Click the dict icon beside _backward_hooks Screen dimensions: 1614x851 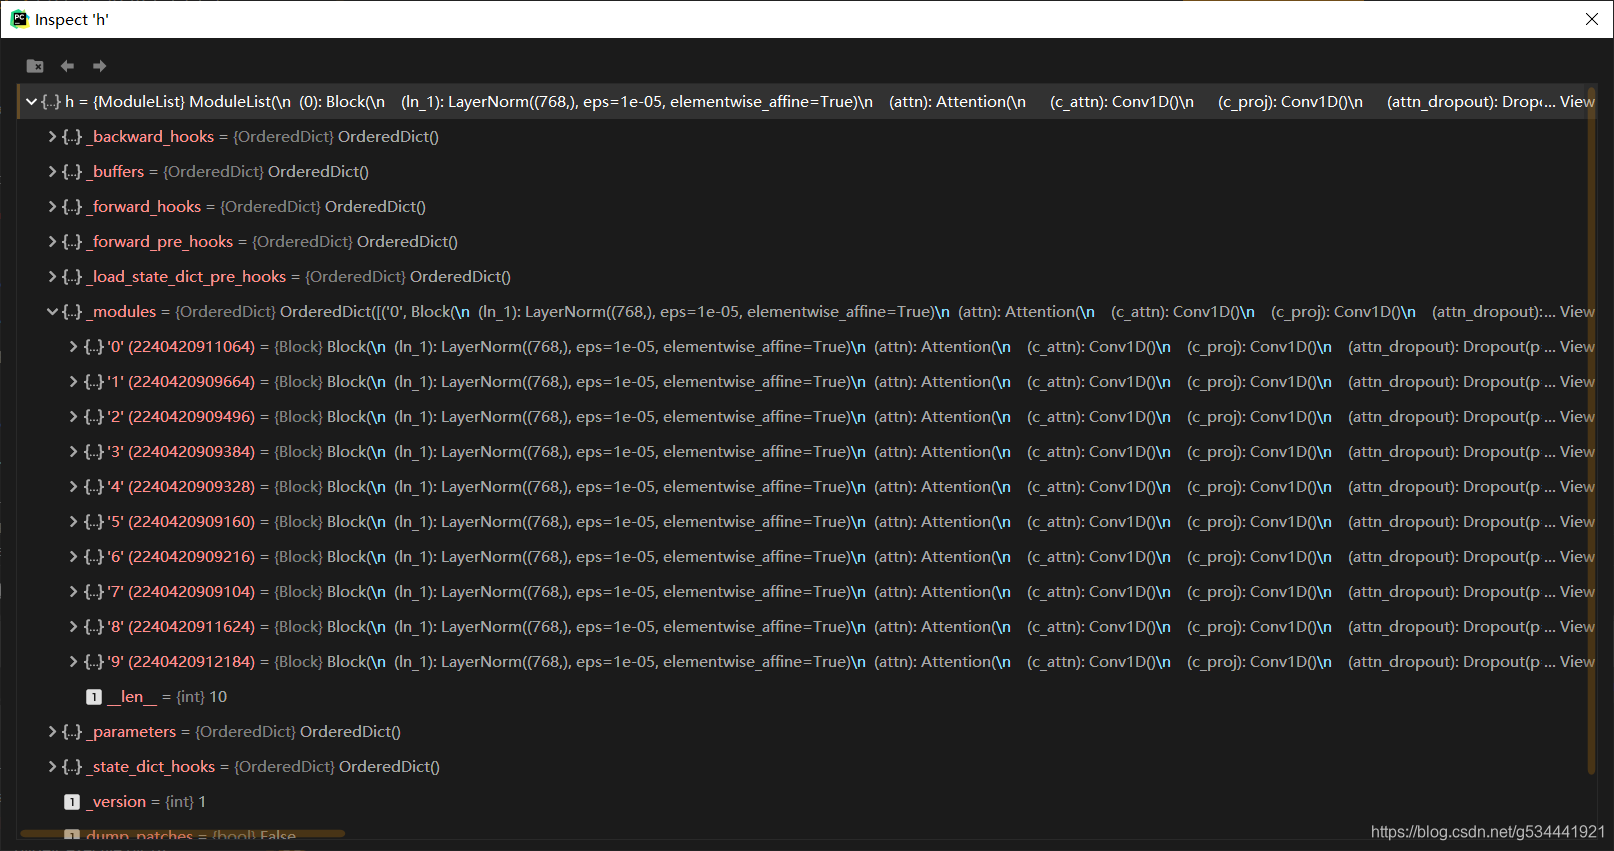72,137
